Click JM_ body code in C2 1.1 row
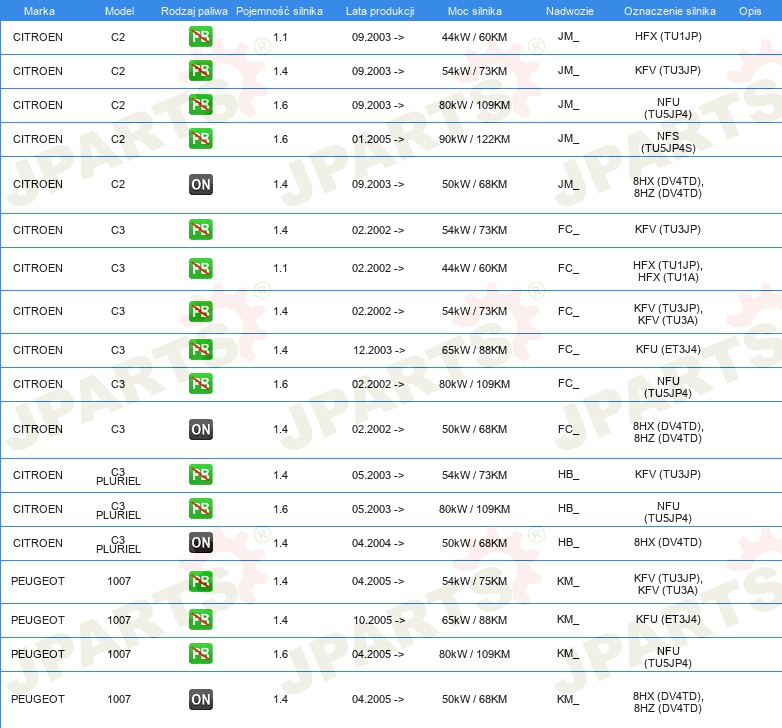The width and height of the screenshot is (782, 728). tap(568, 36)
